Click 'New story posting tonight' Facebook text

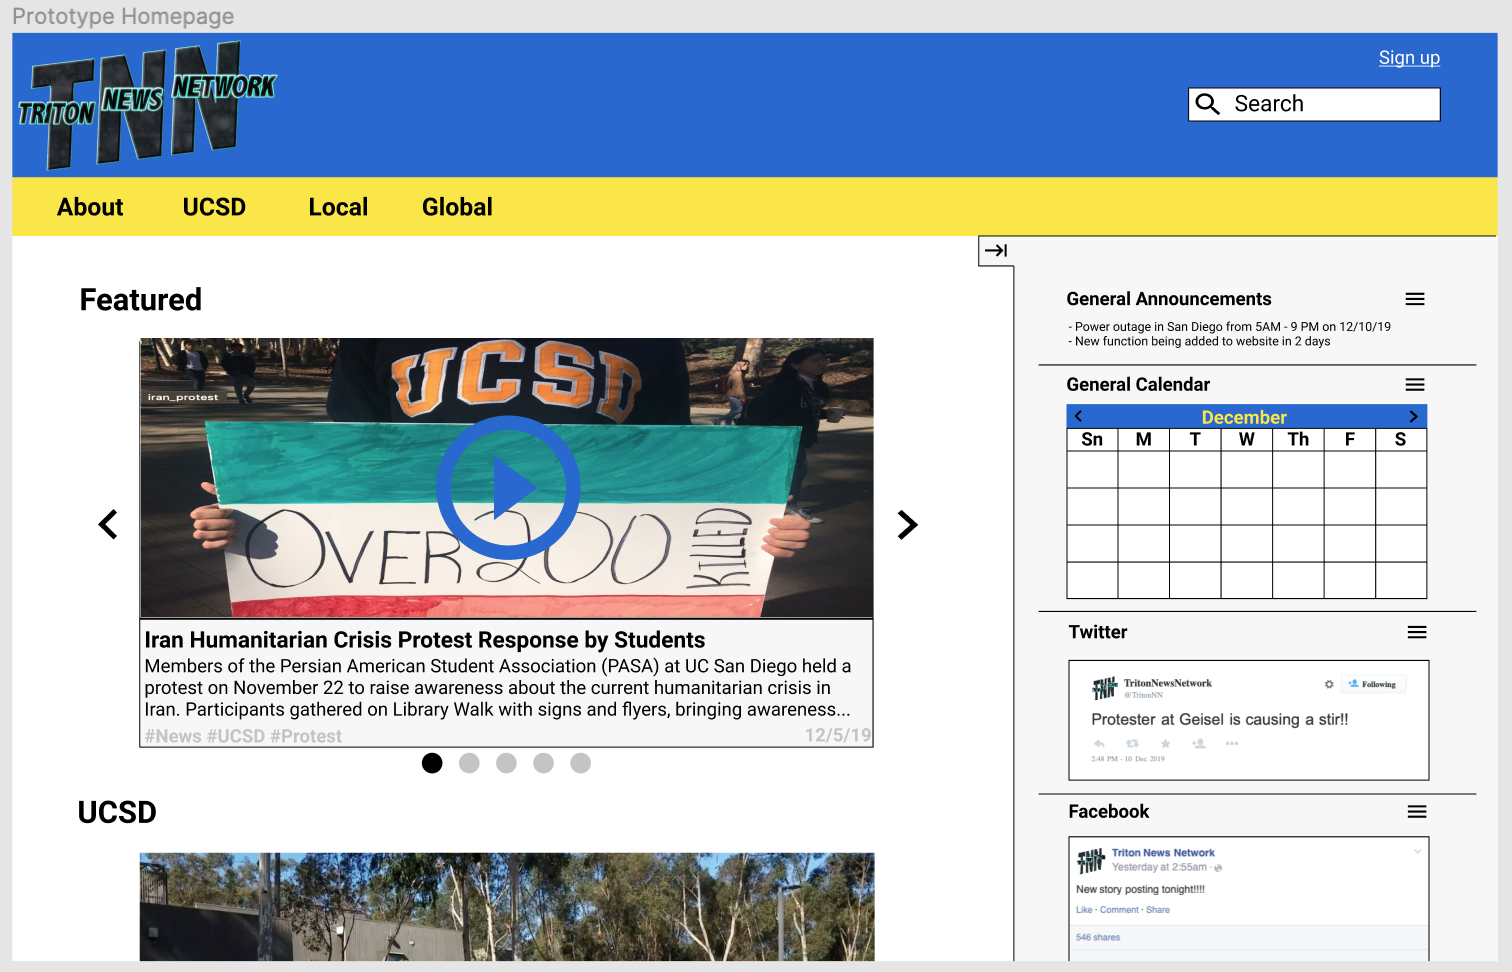(x=1140, y=889)
